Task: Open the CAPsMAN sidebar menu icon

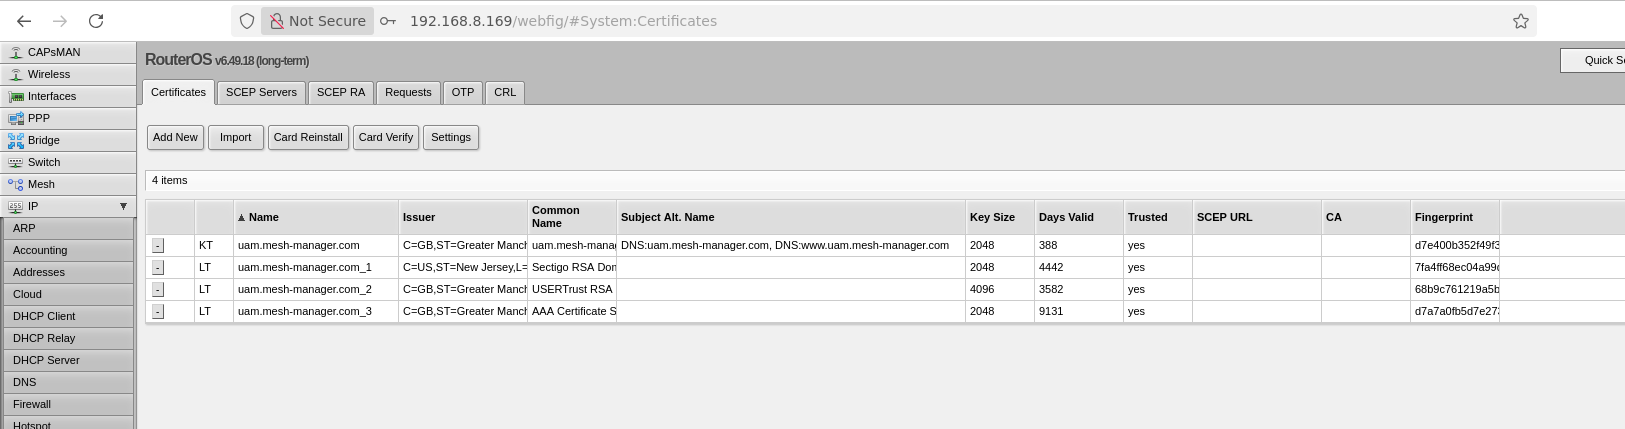Action: pos(16,52)
